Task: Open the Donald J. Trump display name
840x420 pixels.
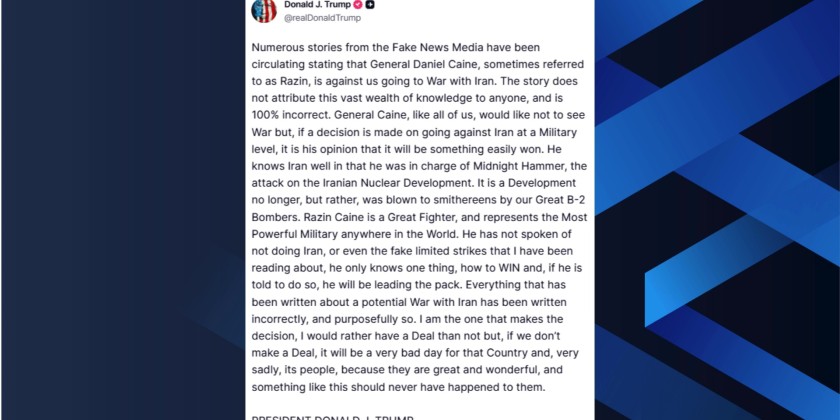Action: tap(317, 4)
